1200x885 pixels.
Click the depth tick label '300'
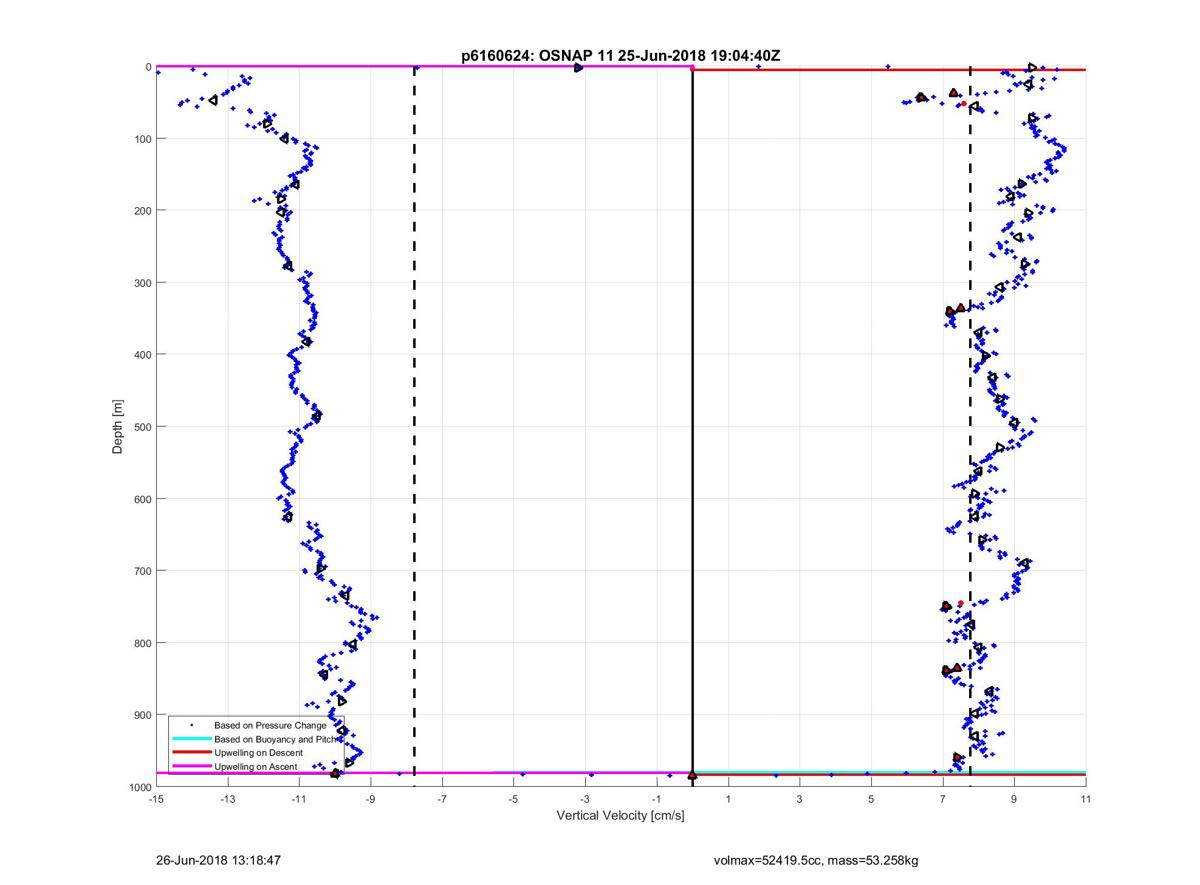click(x=142, y=282)
